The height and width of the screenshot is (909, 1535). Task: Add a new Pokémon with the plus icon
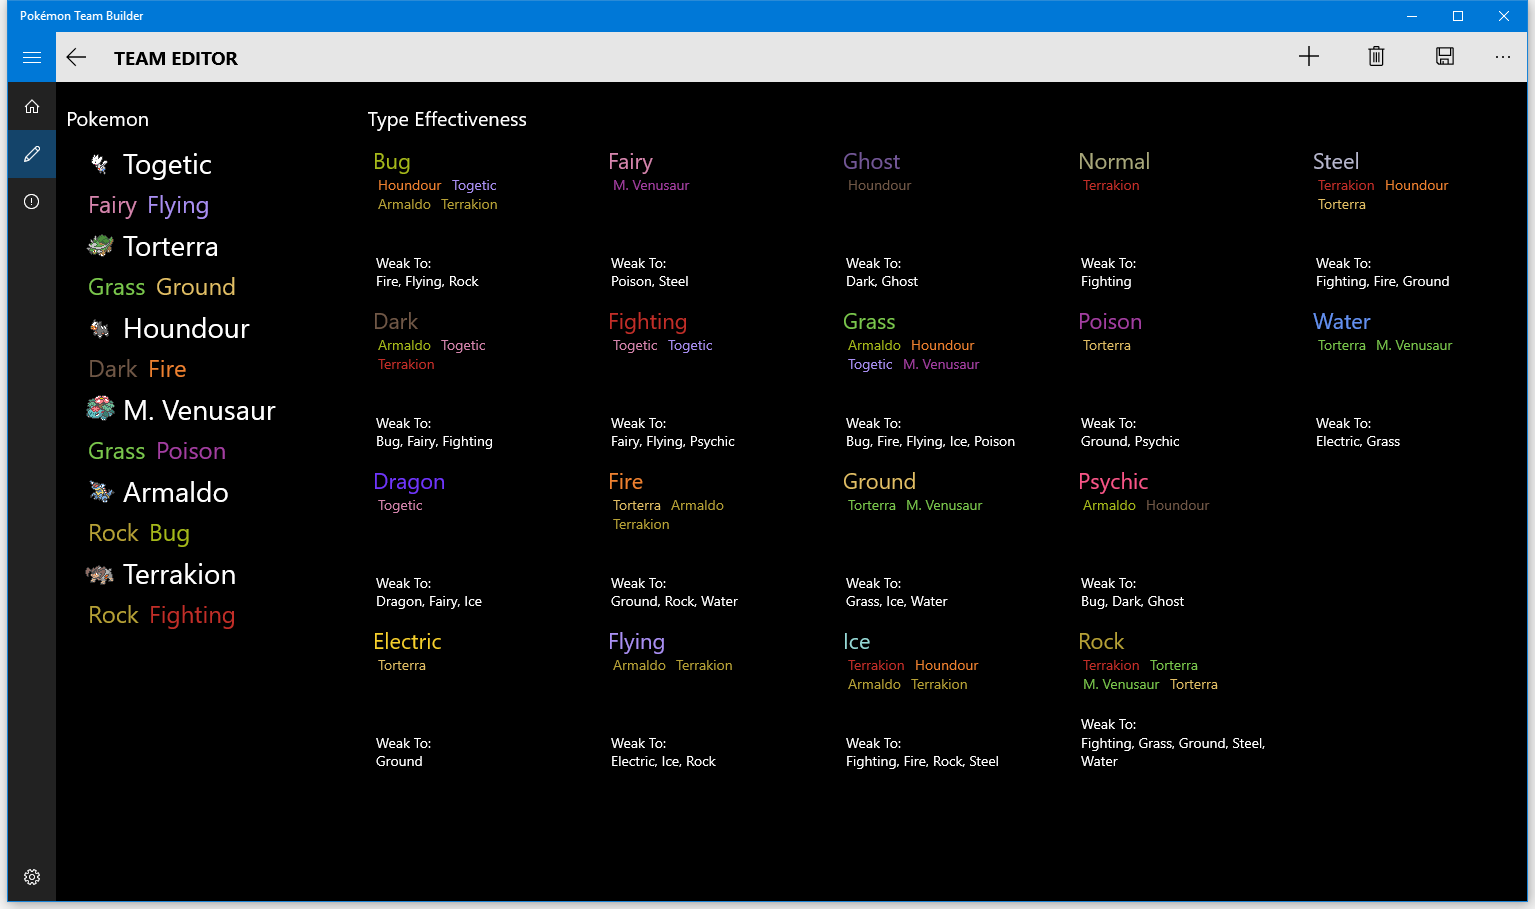pos(1308,56)
